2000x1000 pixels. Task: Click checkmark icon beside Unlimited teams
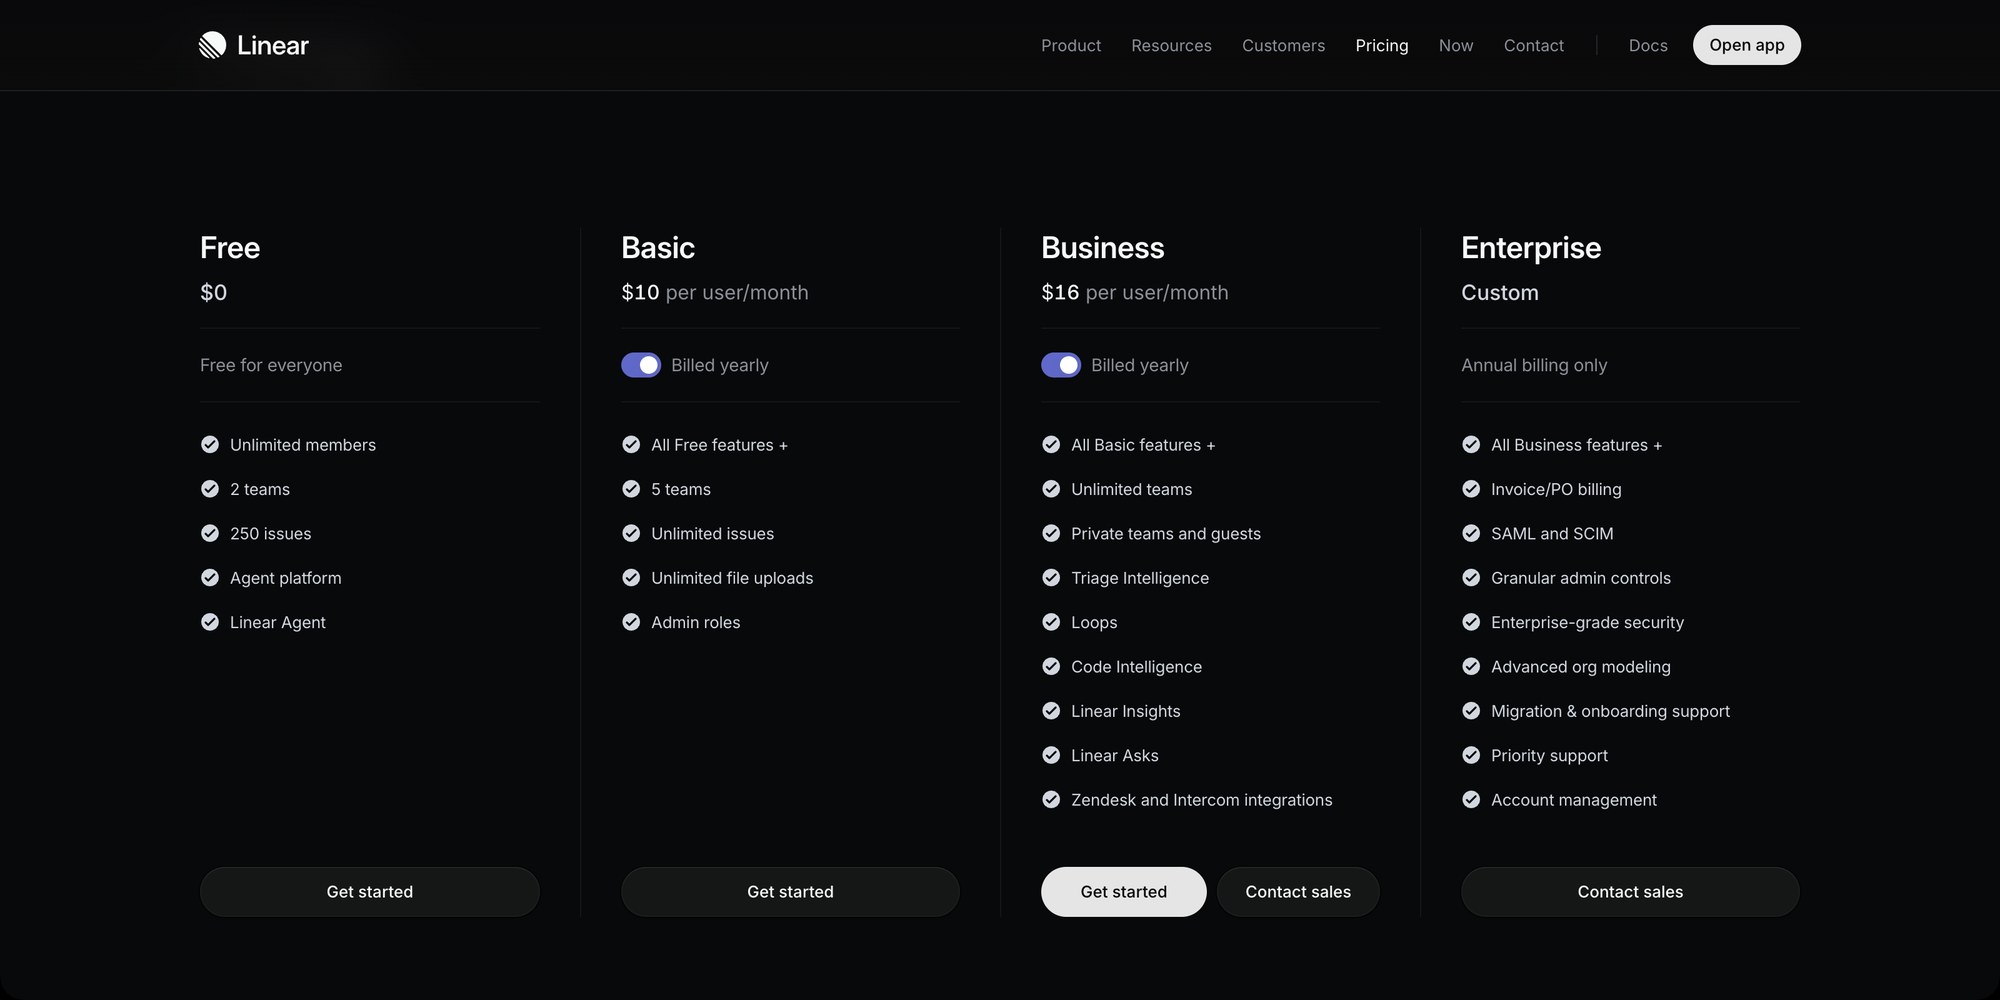coord(1051,489)
